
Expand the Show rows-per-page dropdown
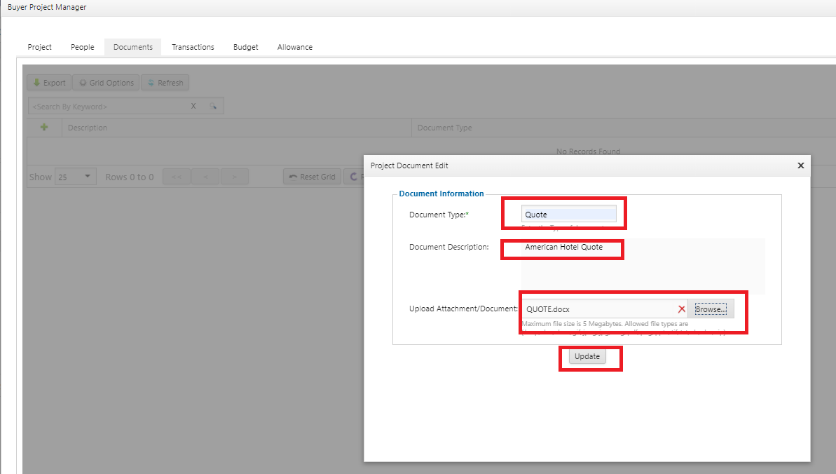[x=75, y=177]
